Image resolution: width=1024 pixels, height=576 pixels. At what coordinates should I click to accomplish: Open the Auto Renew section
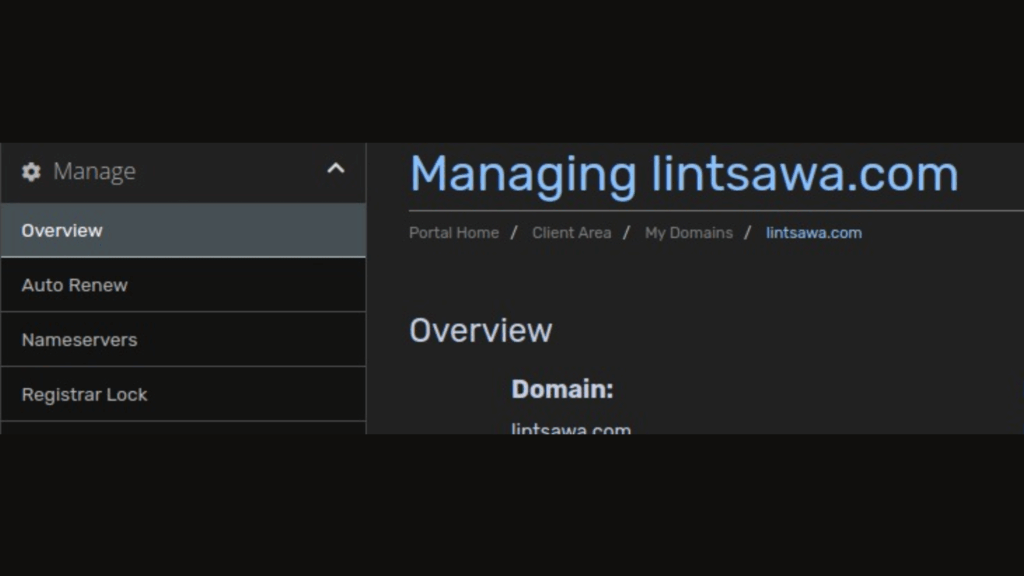pyautogui.click(x=184, y=285)
